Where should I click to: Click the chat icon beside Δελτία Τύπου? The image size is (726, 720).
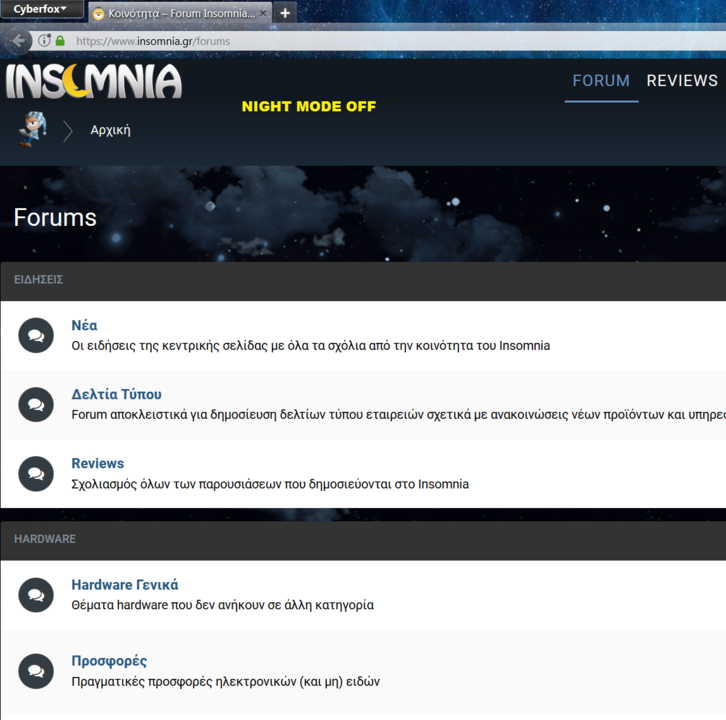point(36,405)
